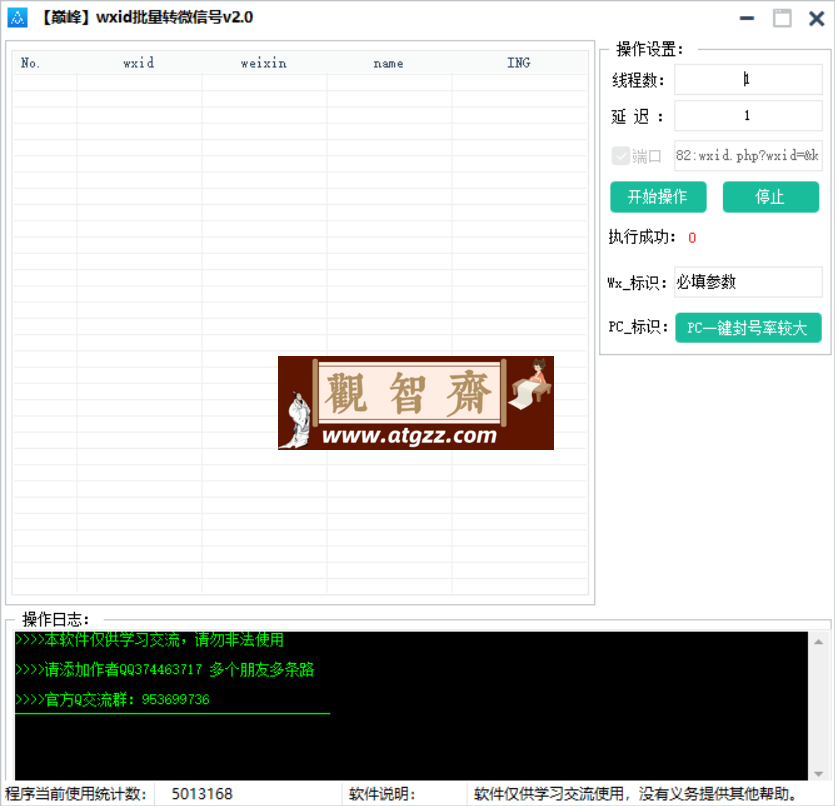Click the PC一键封号率较大 button

[x=748, y=327]
